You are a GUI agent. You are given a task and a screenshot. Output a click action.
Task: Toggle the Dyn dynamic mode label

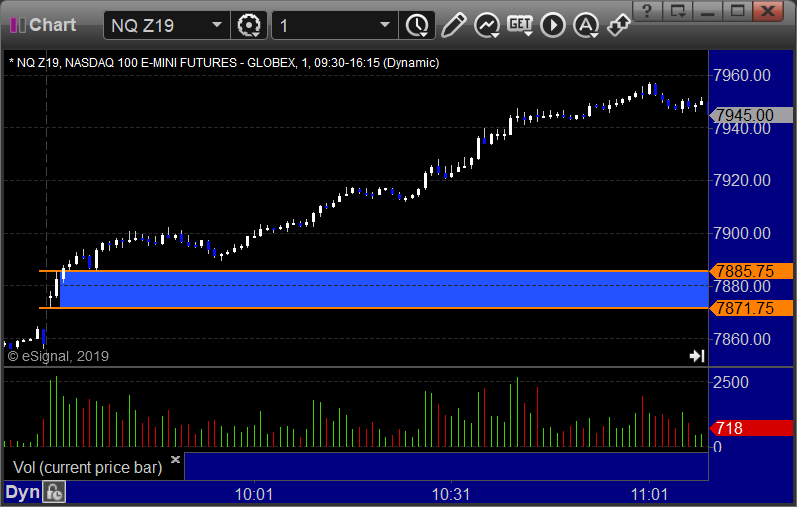coord(22,492)
